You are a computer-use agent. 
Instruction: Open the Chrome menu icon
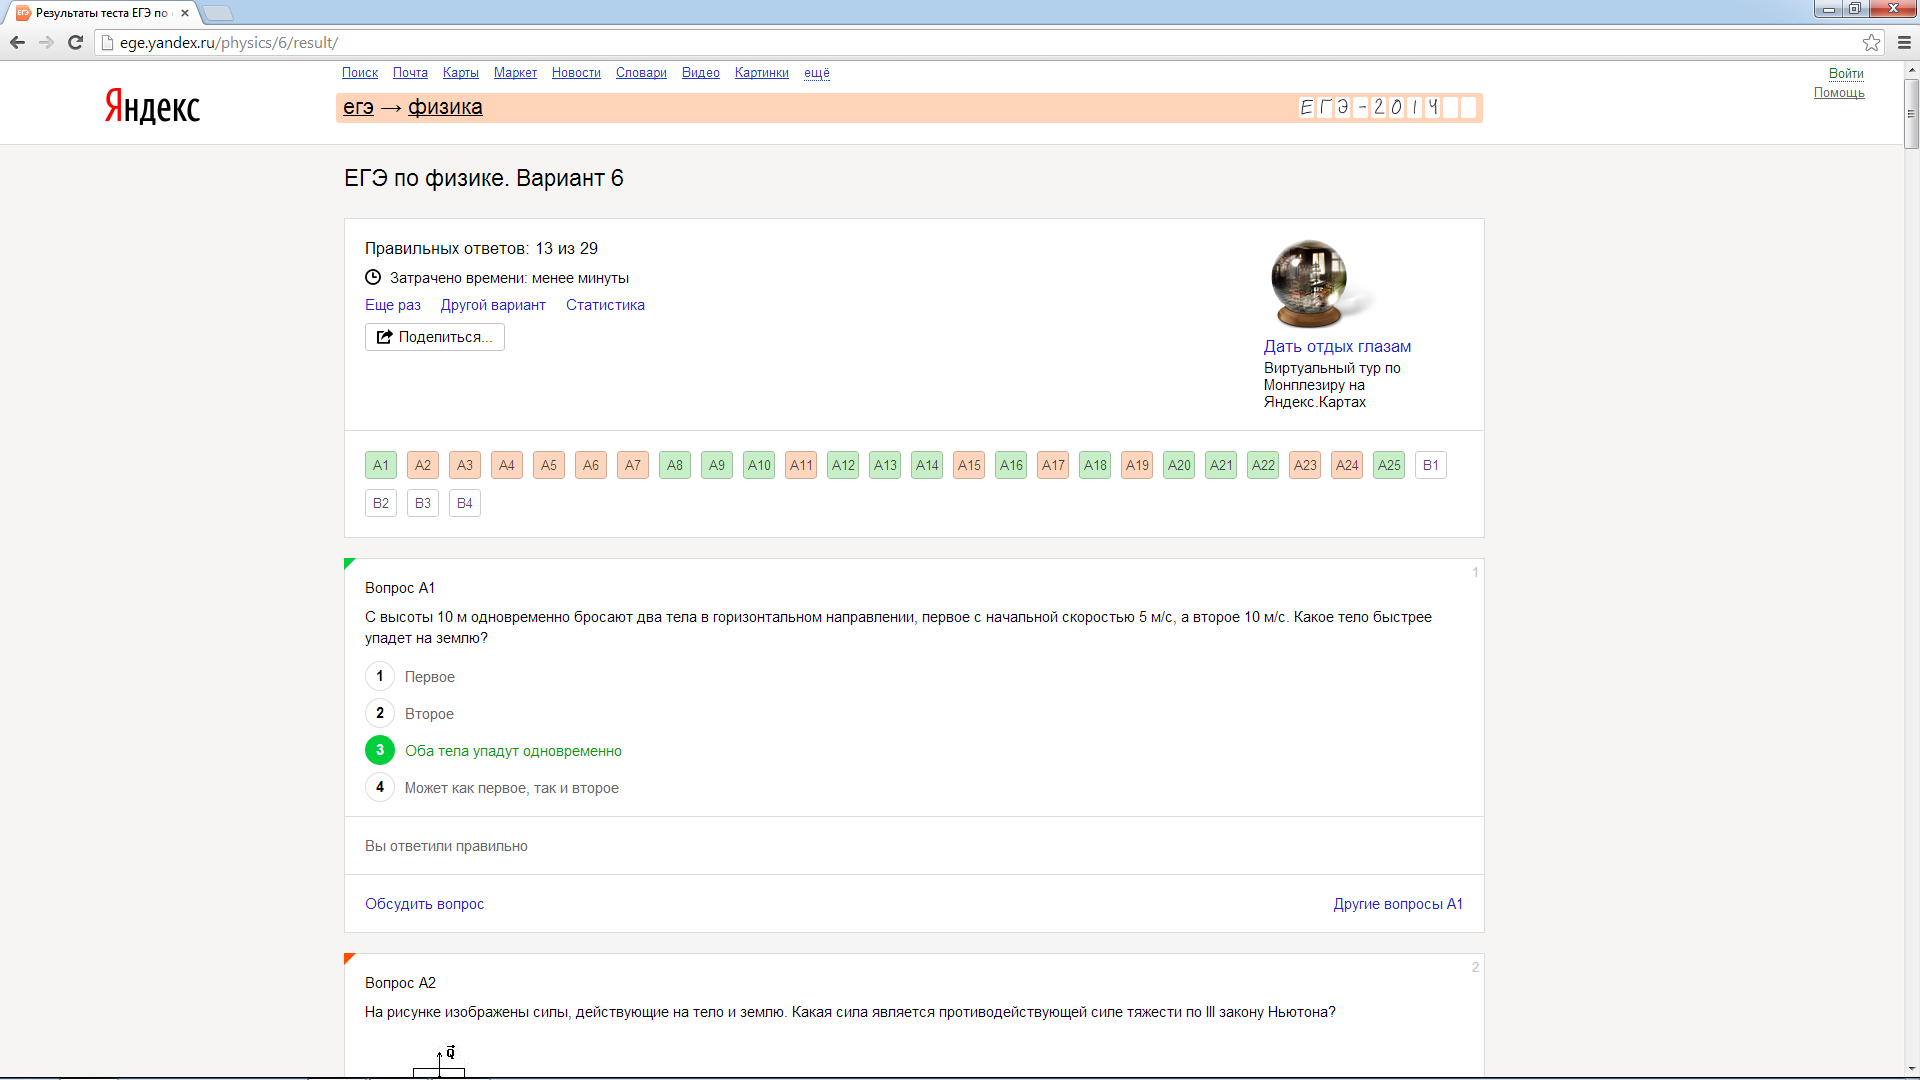point(1904,43)
